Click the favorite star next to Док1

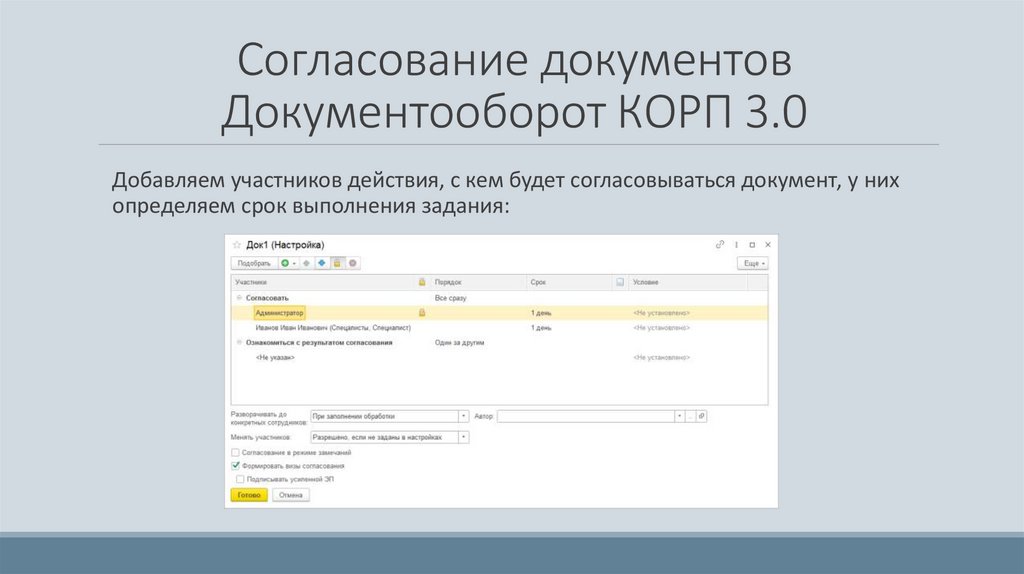tap(237, 245)
